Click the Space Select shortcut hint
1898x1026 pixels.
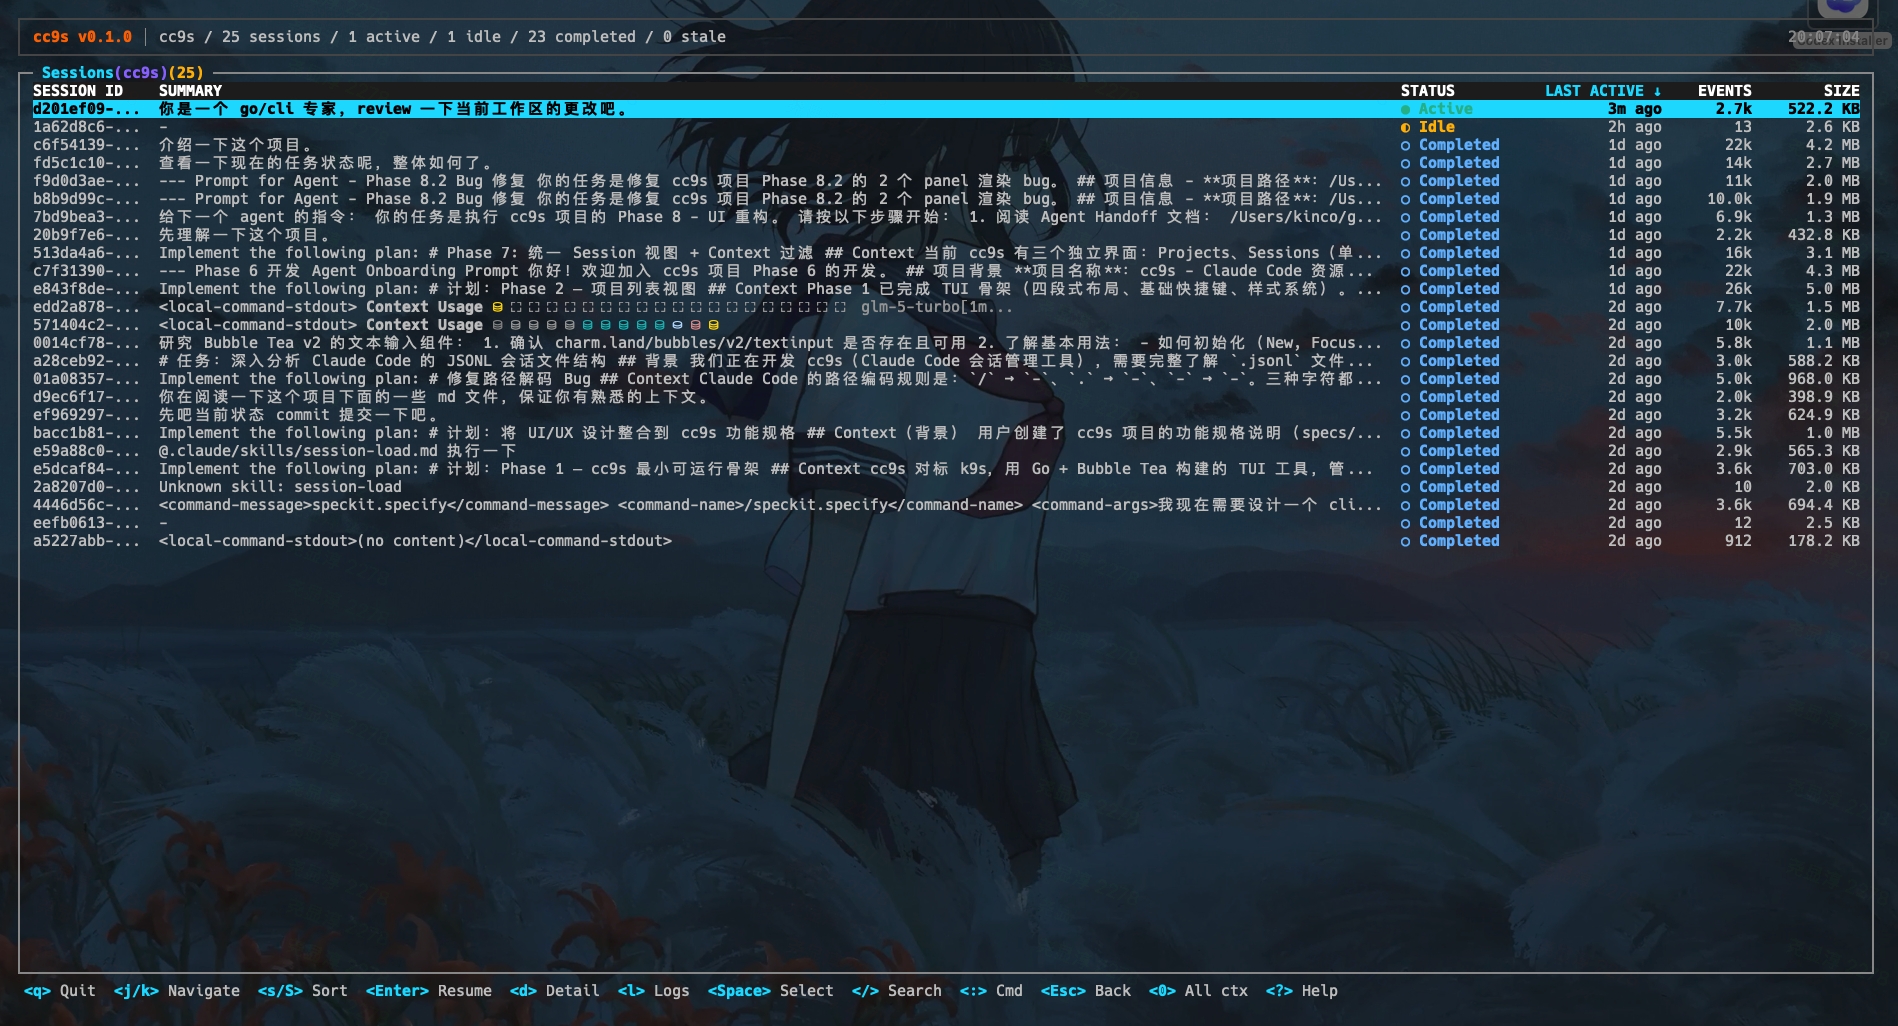pyautogui.click(x=771, y=991)
